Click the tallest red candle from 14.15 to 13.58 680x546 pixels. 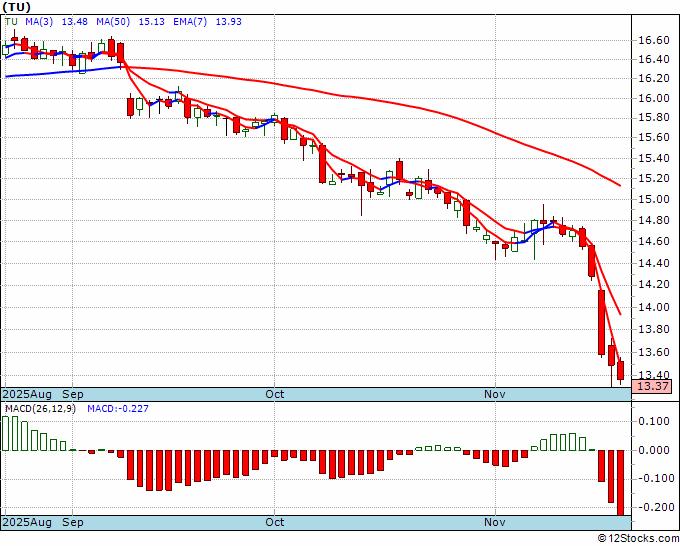[x=602, y=323]
